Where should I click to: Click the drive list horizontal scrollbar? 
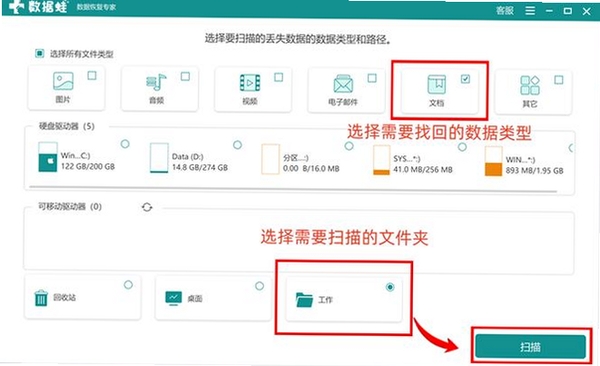point(293,189)
